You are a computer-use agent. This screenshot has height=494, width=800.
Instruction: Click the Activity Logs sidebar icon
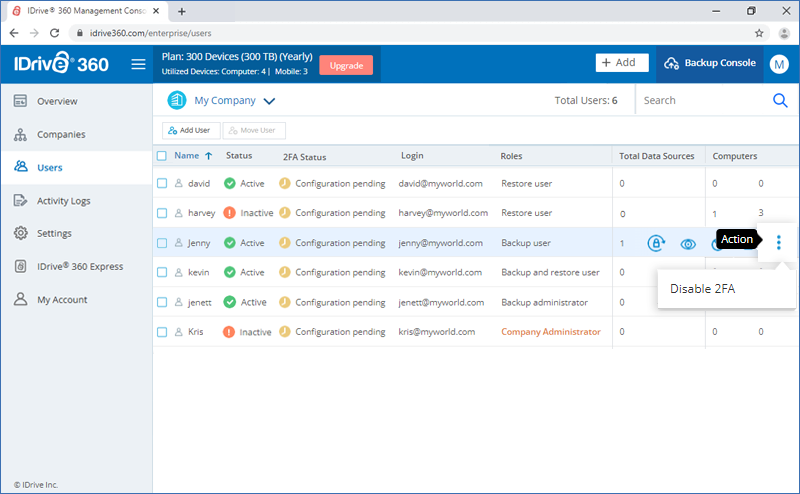point(20,201)
